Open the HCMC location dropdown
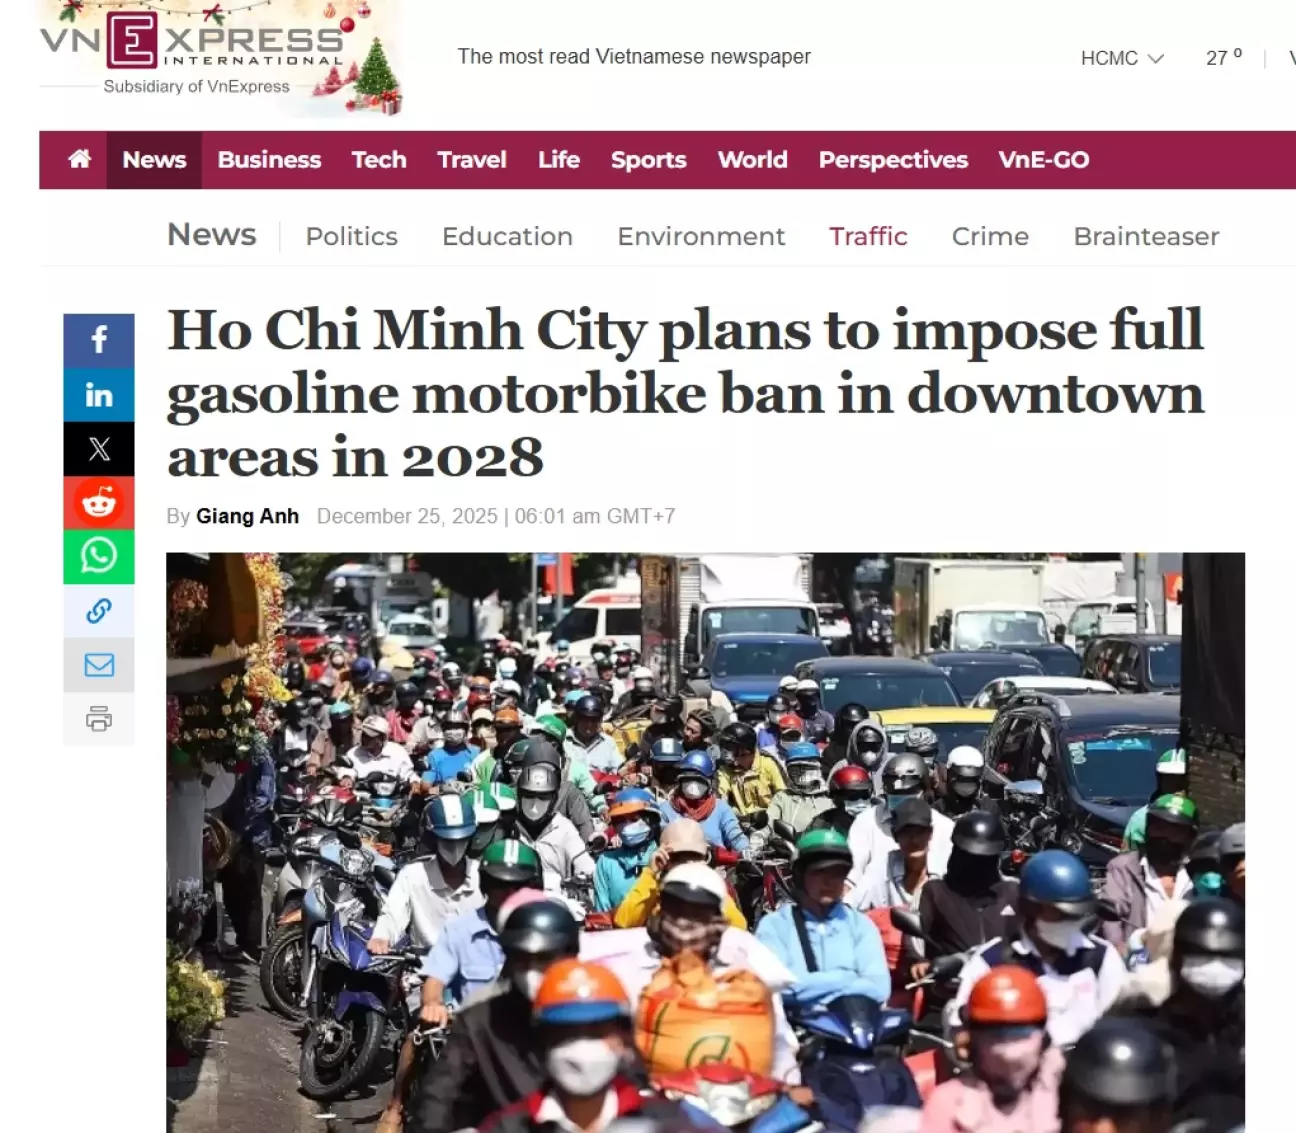 click(x=1122, y=58)
